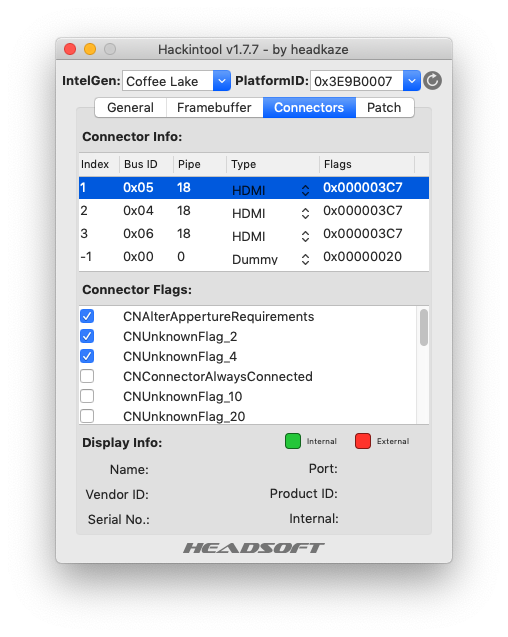Switch to the General tab
Viewport: 508px width, 637px height.
(130, 108)
